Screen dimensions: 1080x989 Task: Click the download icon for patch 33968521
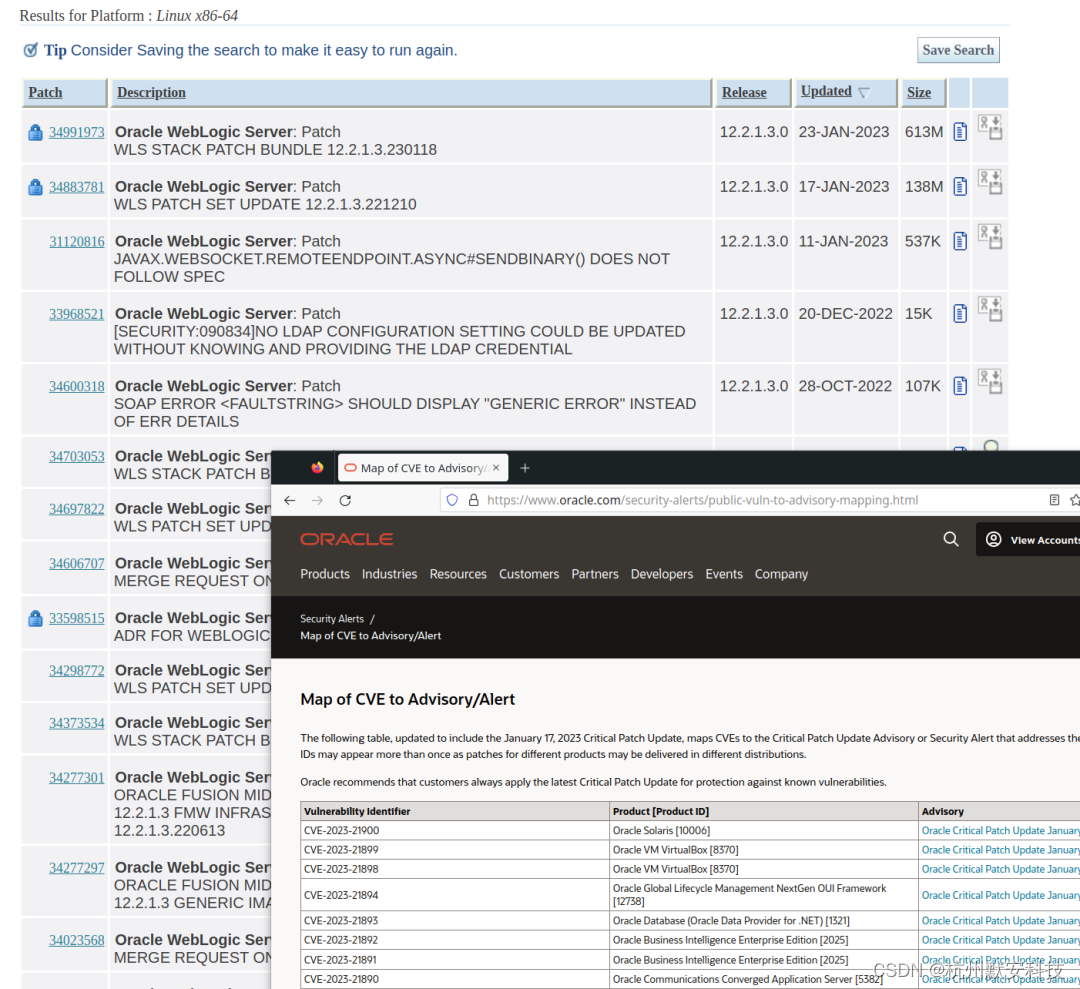click(x=990, y=309)
